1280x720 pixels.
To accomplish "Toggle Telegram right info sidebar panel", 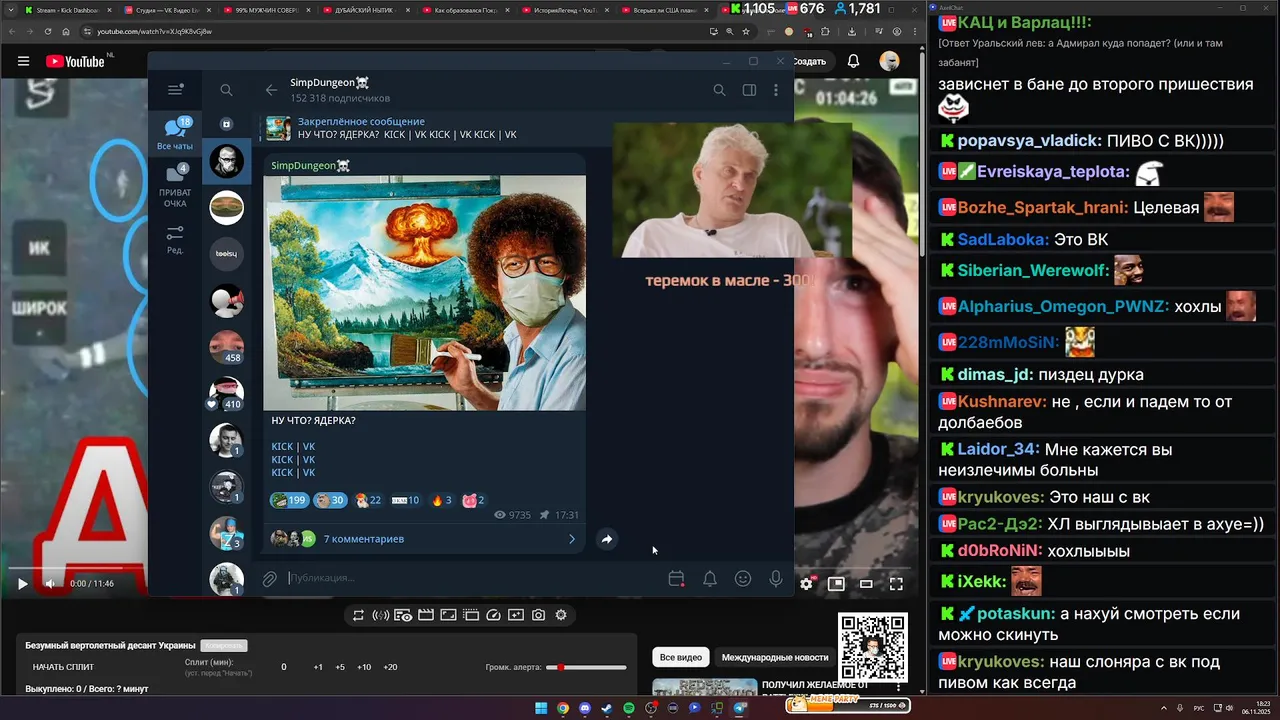I will [749, 90].
